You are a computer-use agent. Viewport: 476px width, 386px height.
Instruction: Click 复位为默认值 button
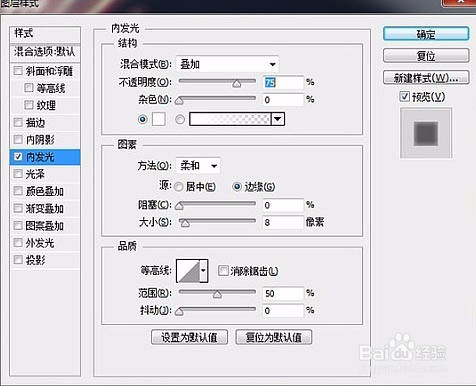(x=274, y=337)
